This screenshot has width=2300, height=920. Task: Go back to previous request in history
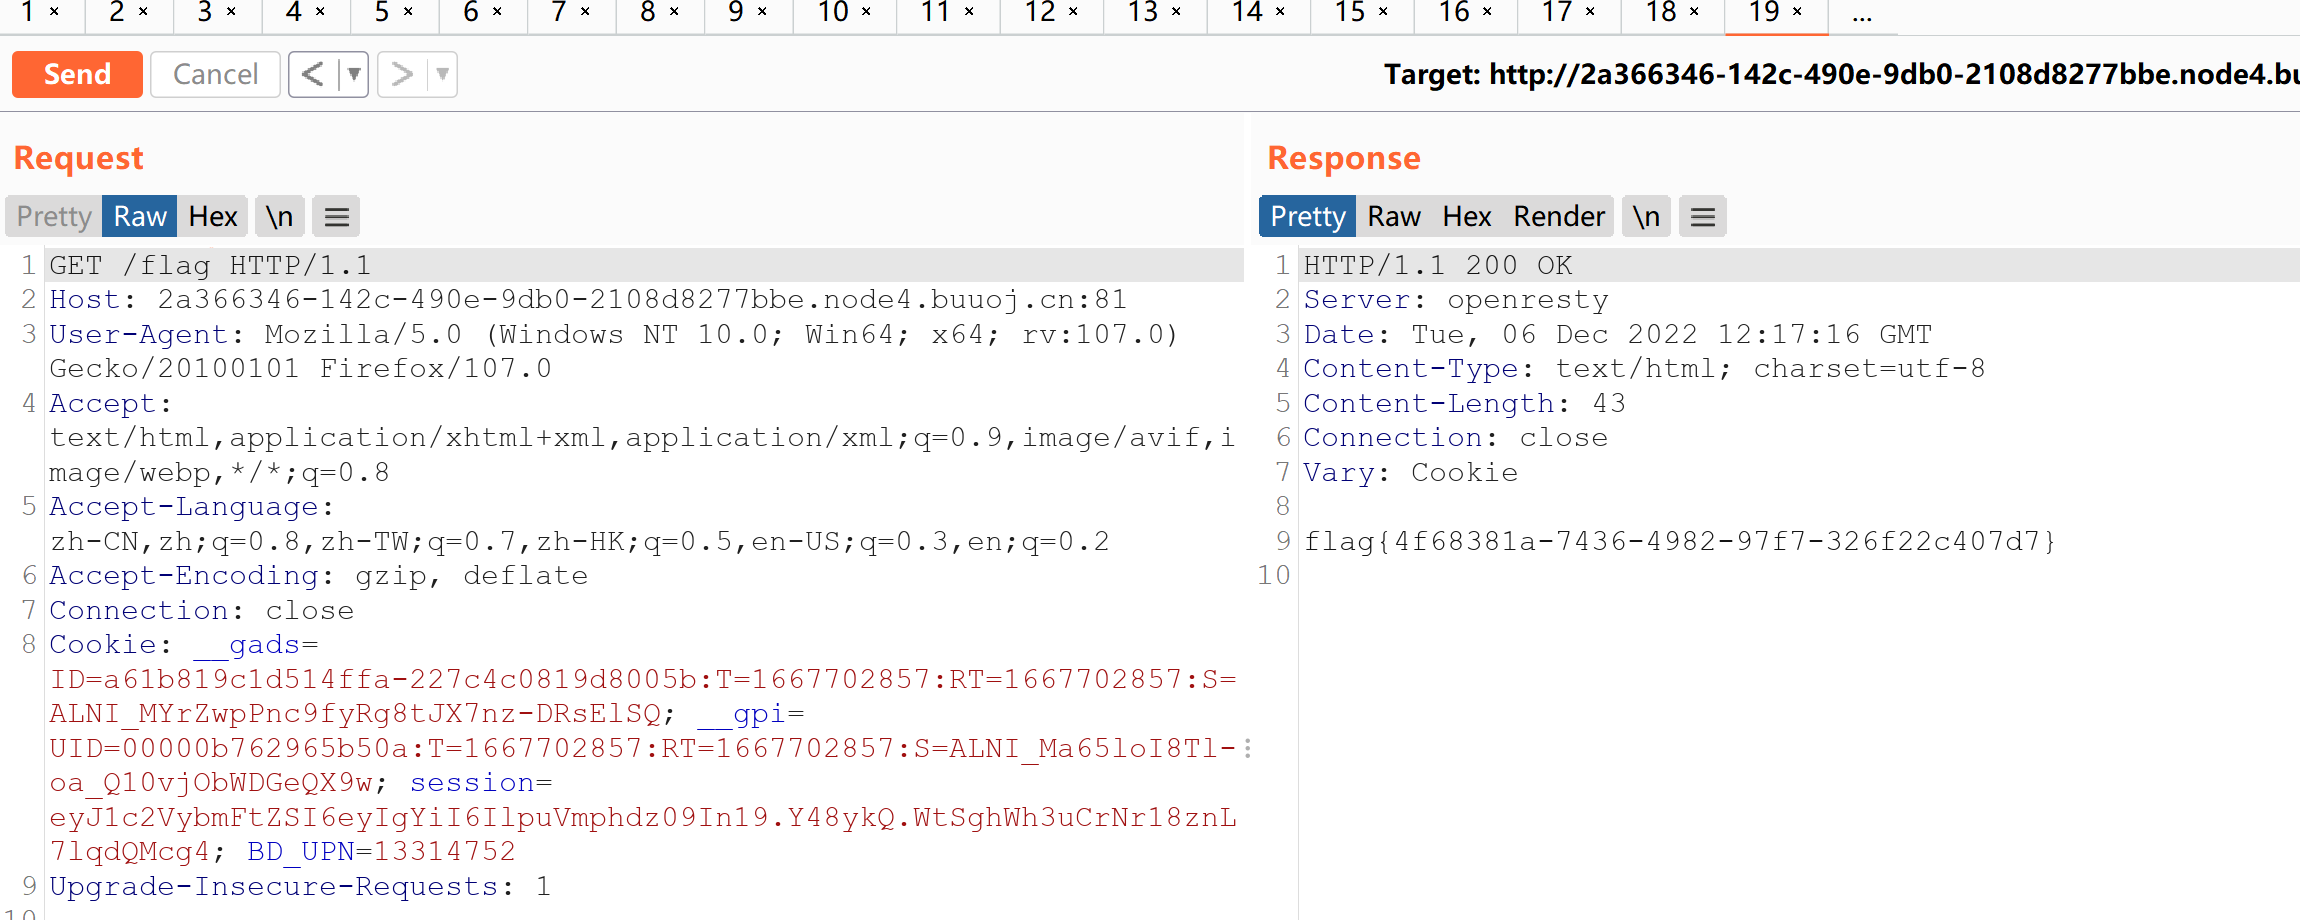313,74
